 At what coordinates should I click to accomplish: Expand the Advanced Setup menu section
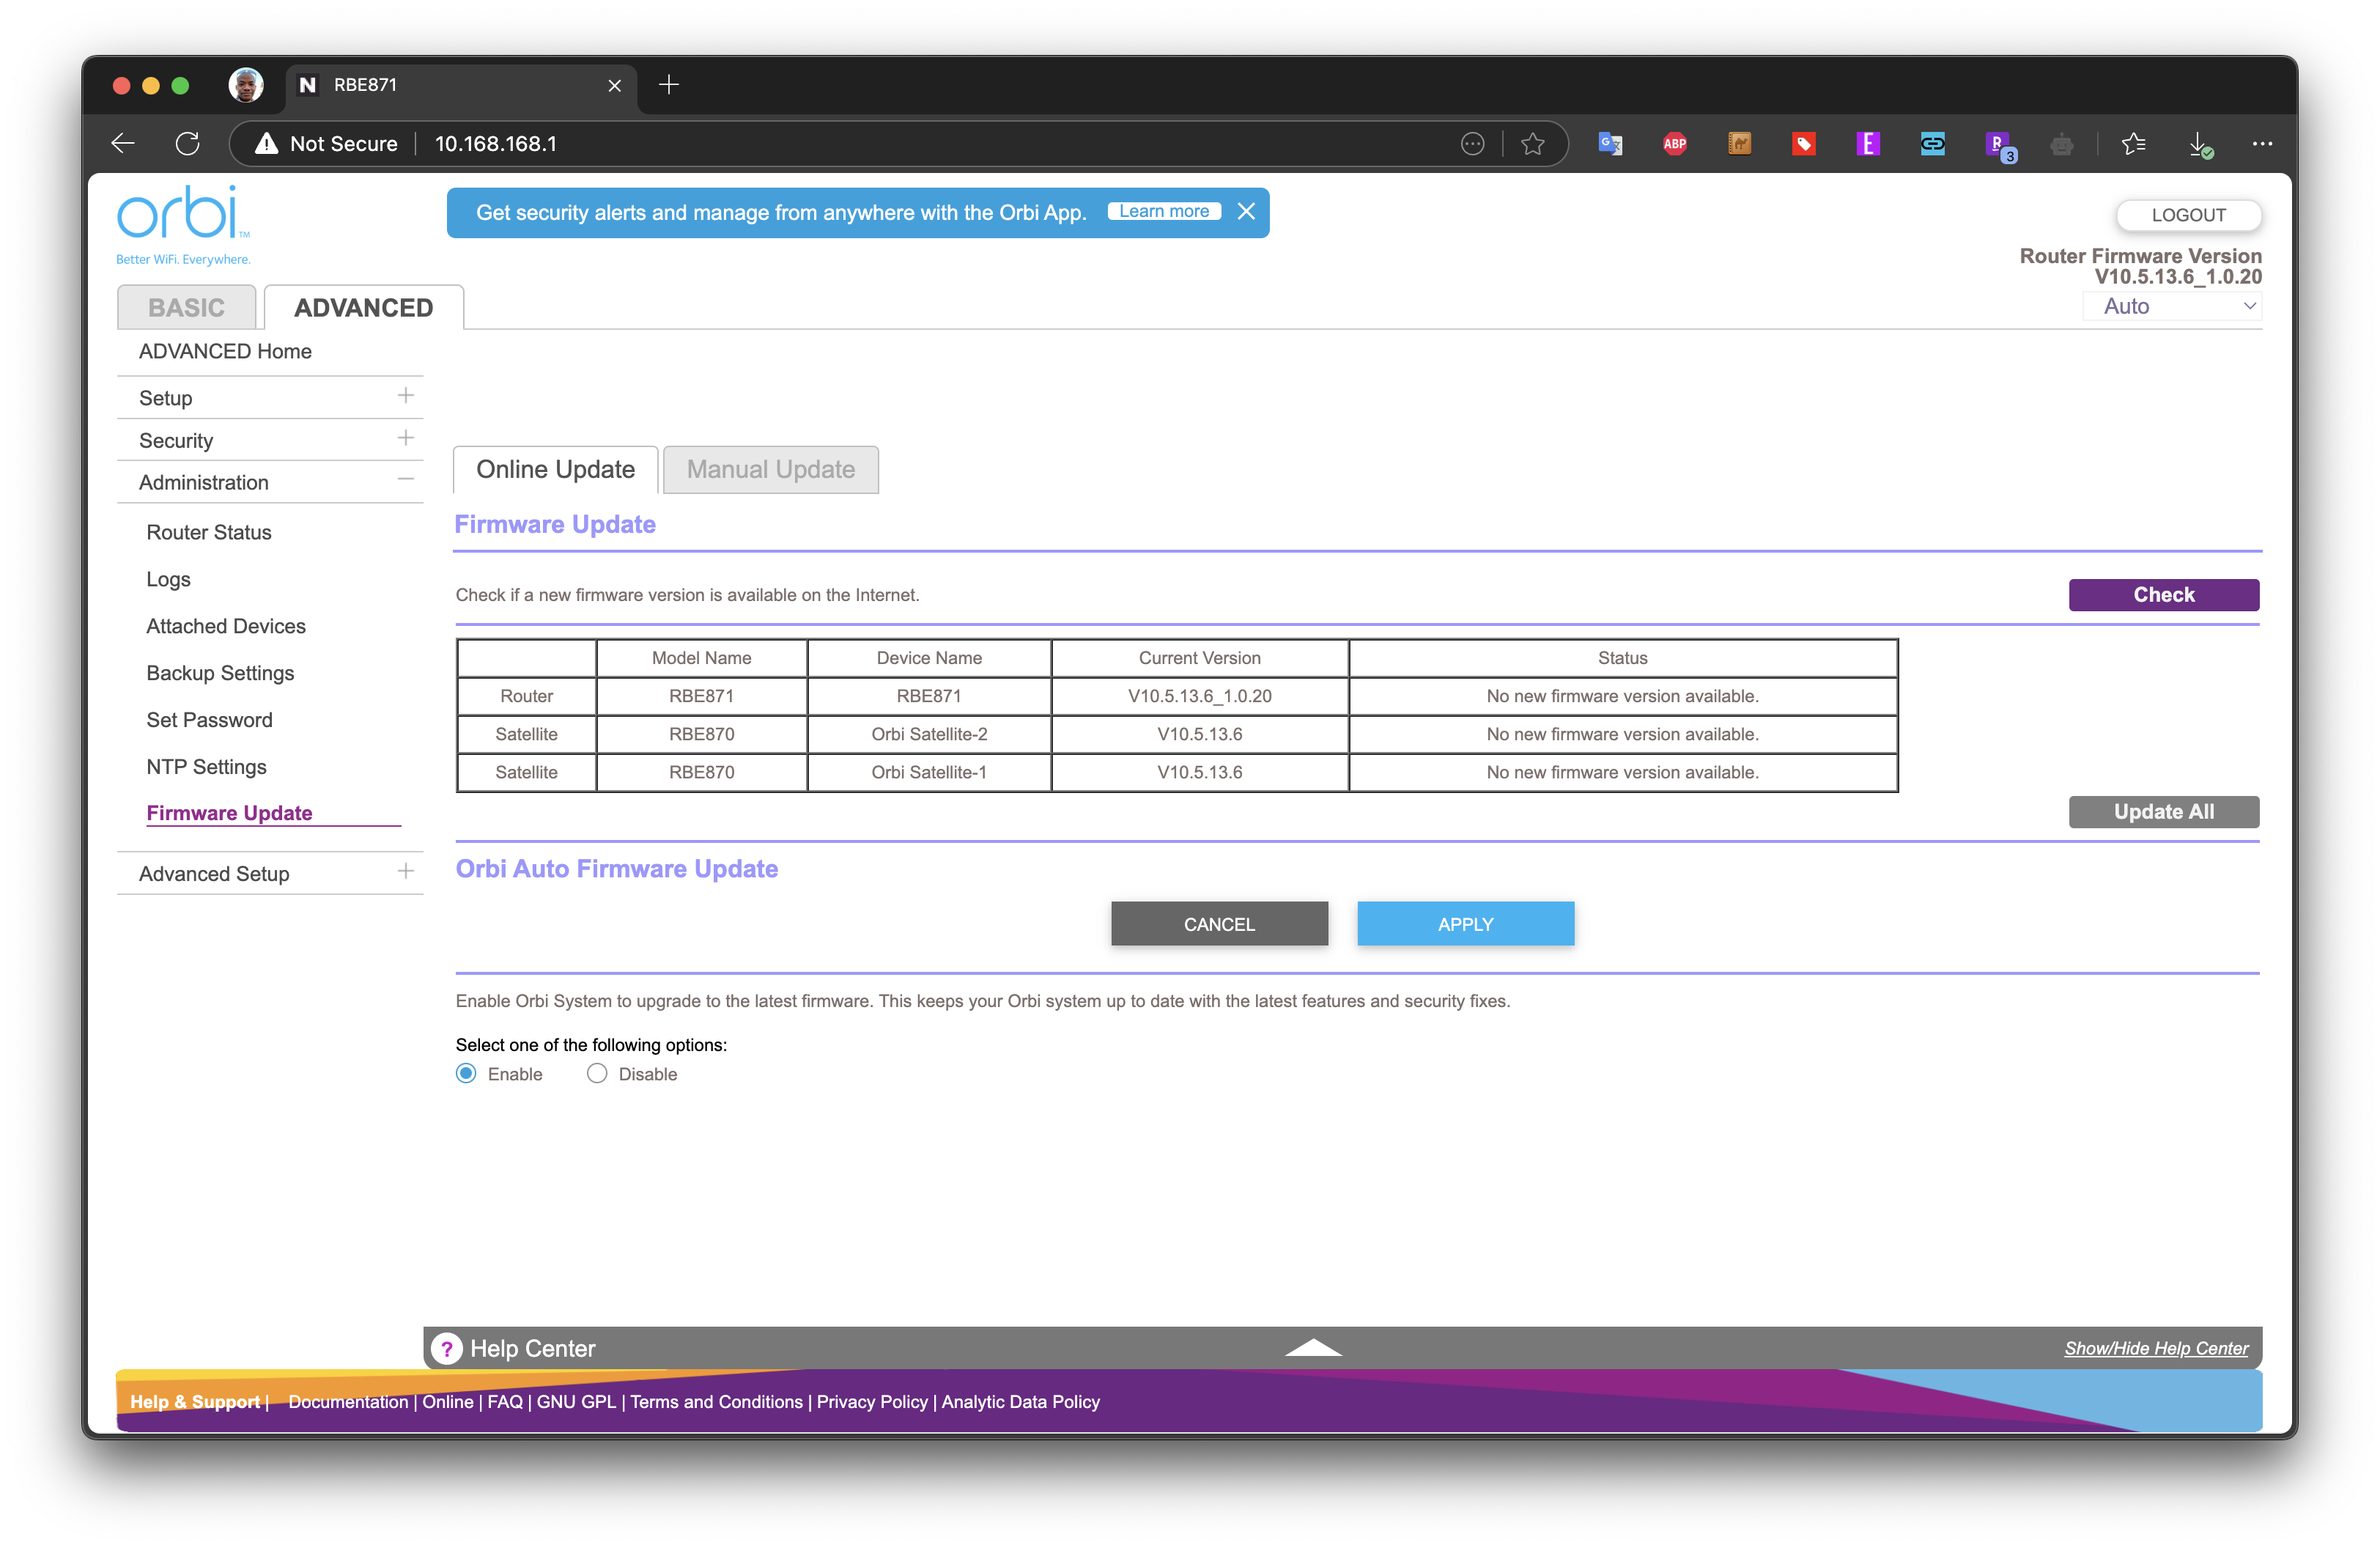pos(405,871)
